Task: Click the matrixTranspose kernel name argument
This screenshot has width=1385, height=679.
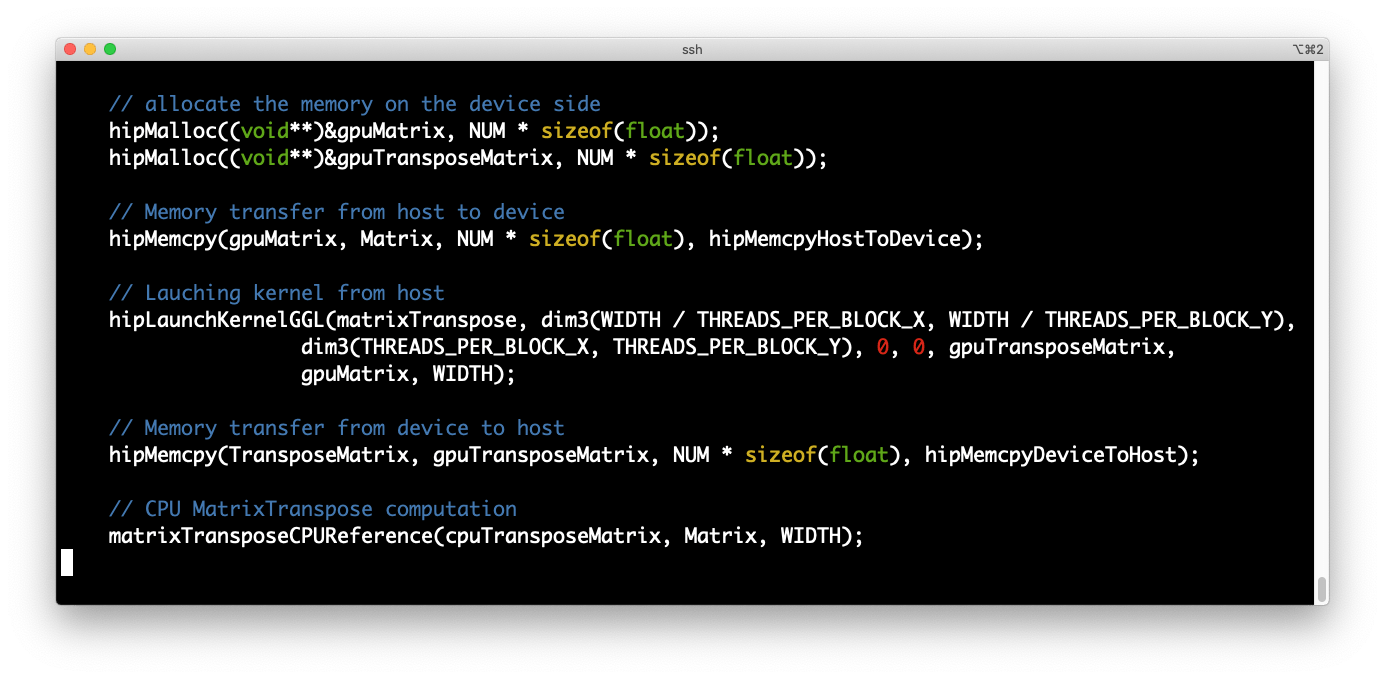Action: click(420, 320)
